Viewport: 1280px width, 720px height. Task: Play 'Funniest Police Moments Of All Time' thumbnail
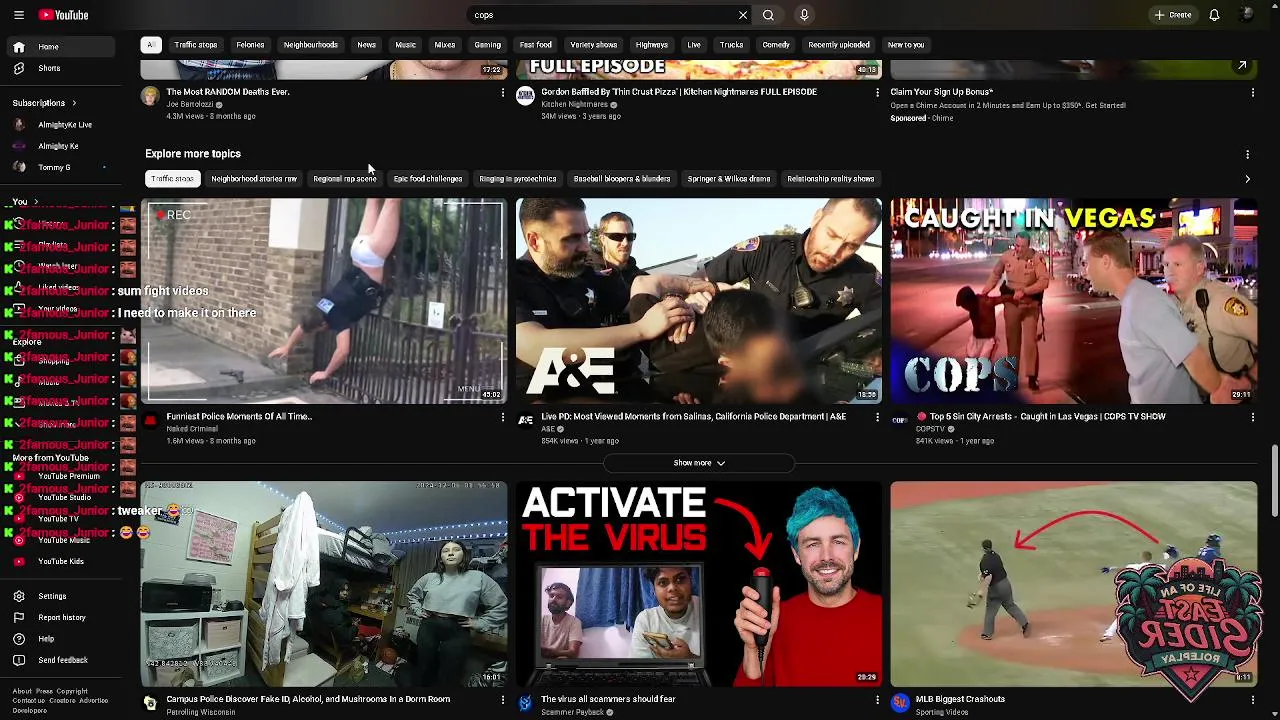(x=324, y=301)
